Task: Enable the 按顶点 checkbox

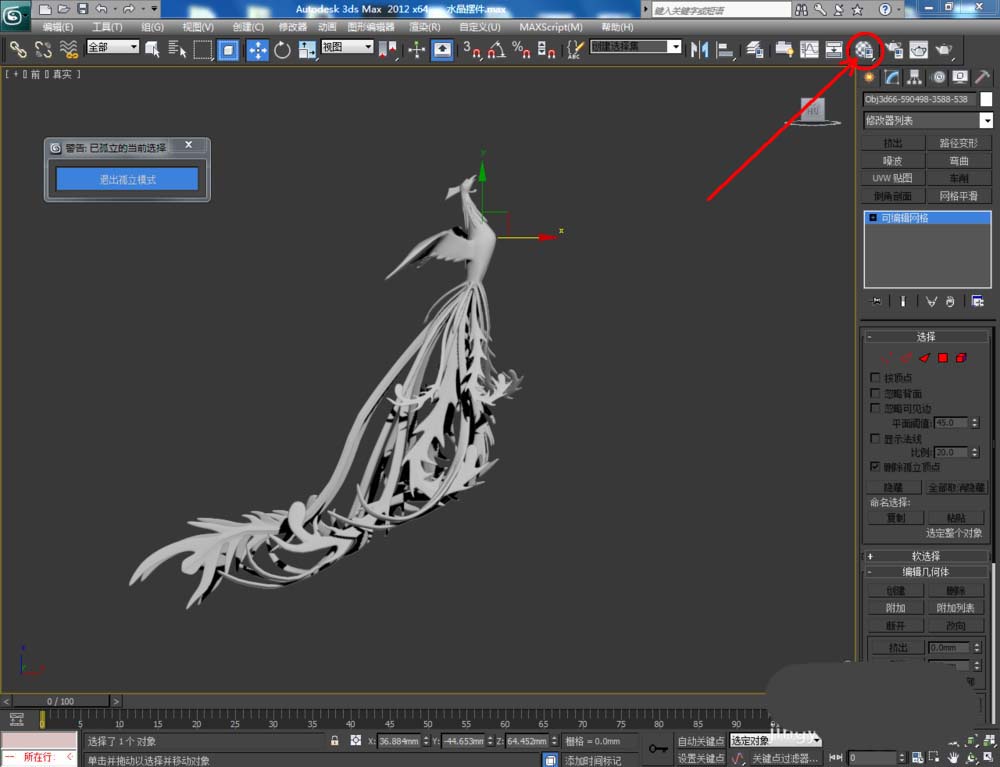Action: pos(875,377)
